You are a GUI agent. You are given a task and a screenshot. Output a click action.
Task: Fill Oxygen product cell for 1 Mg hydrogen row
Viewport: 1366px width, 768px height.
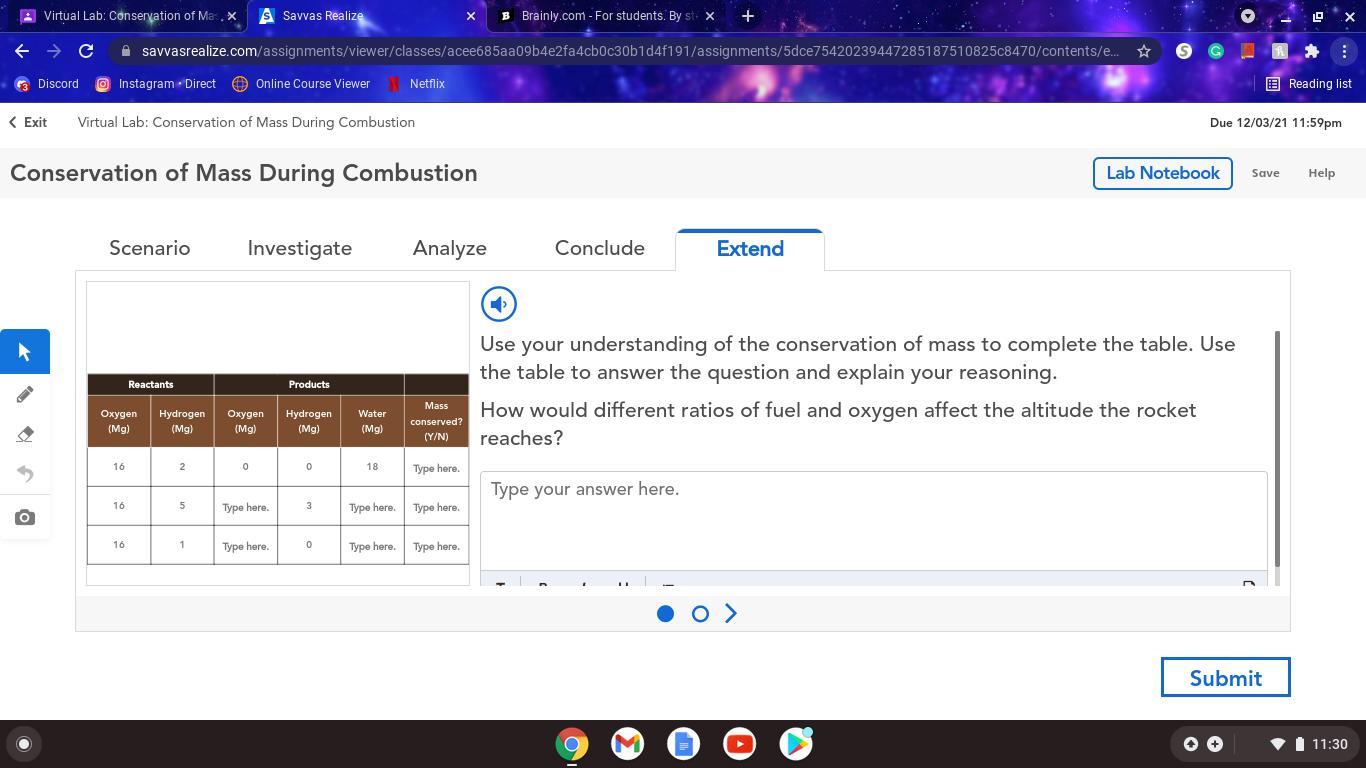click(245, 546)
